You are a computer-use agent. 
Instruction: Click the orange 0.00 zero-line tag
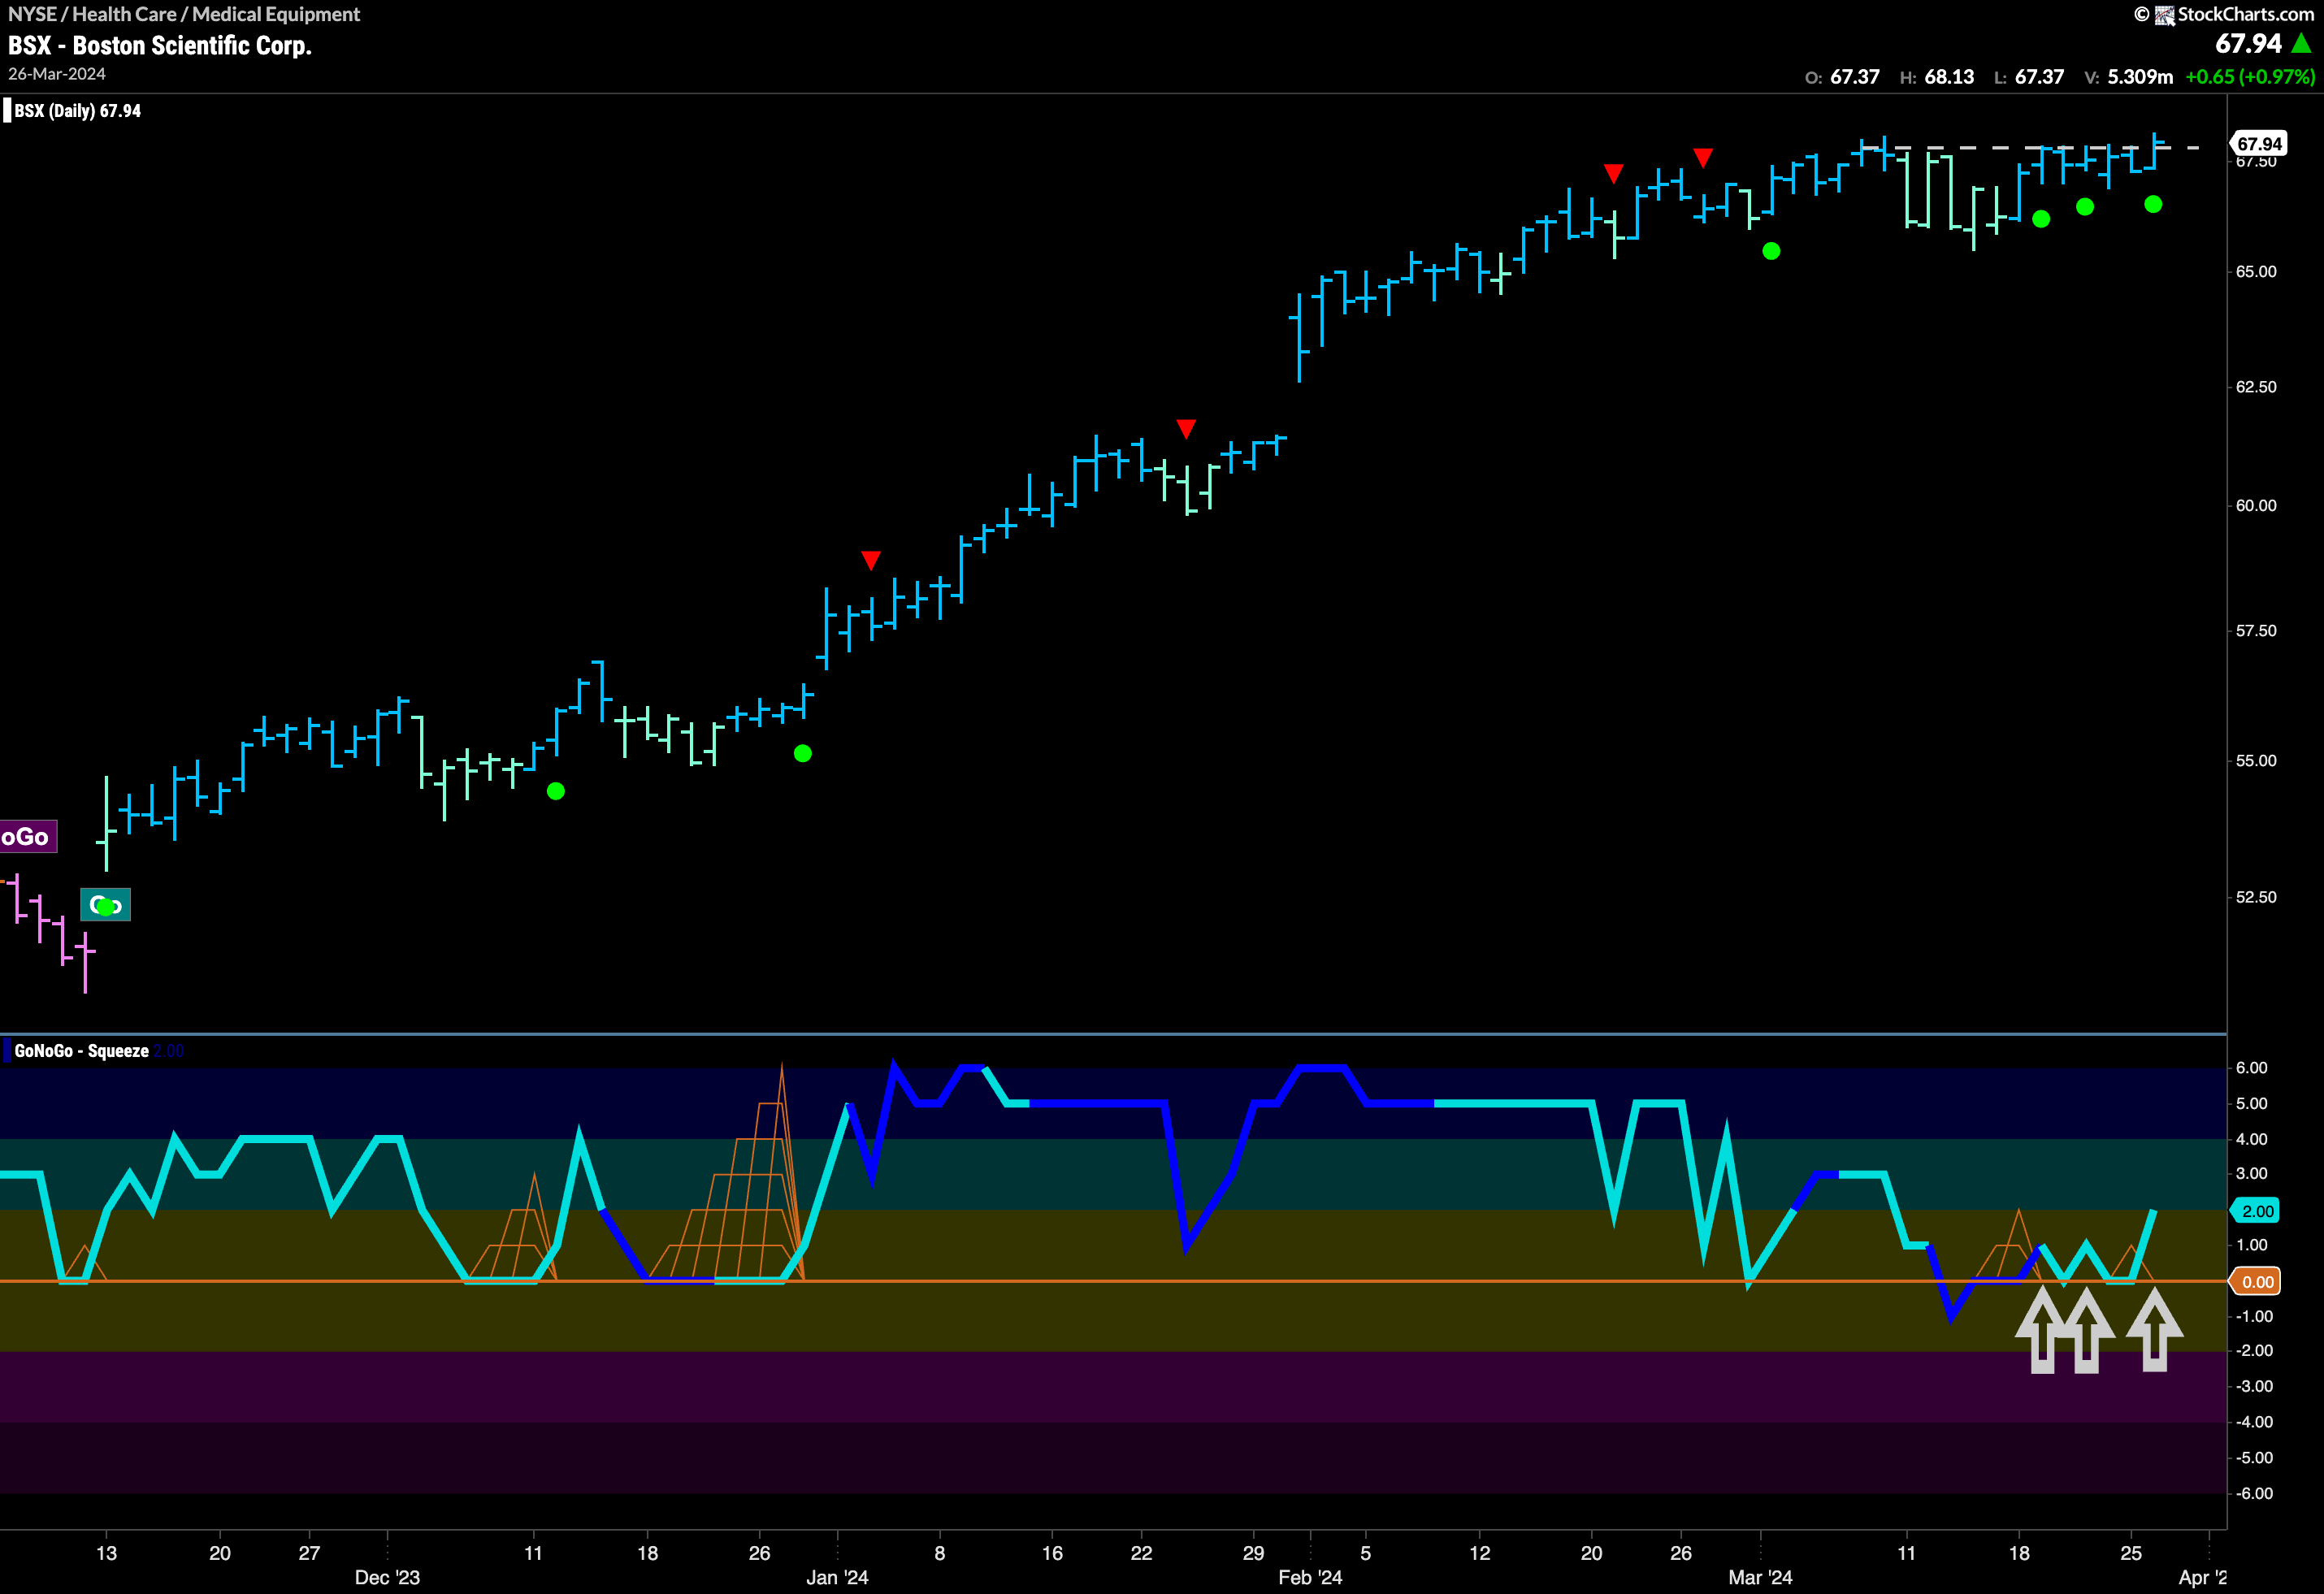pyautogui.click(x=2257, y=1282)
